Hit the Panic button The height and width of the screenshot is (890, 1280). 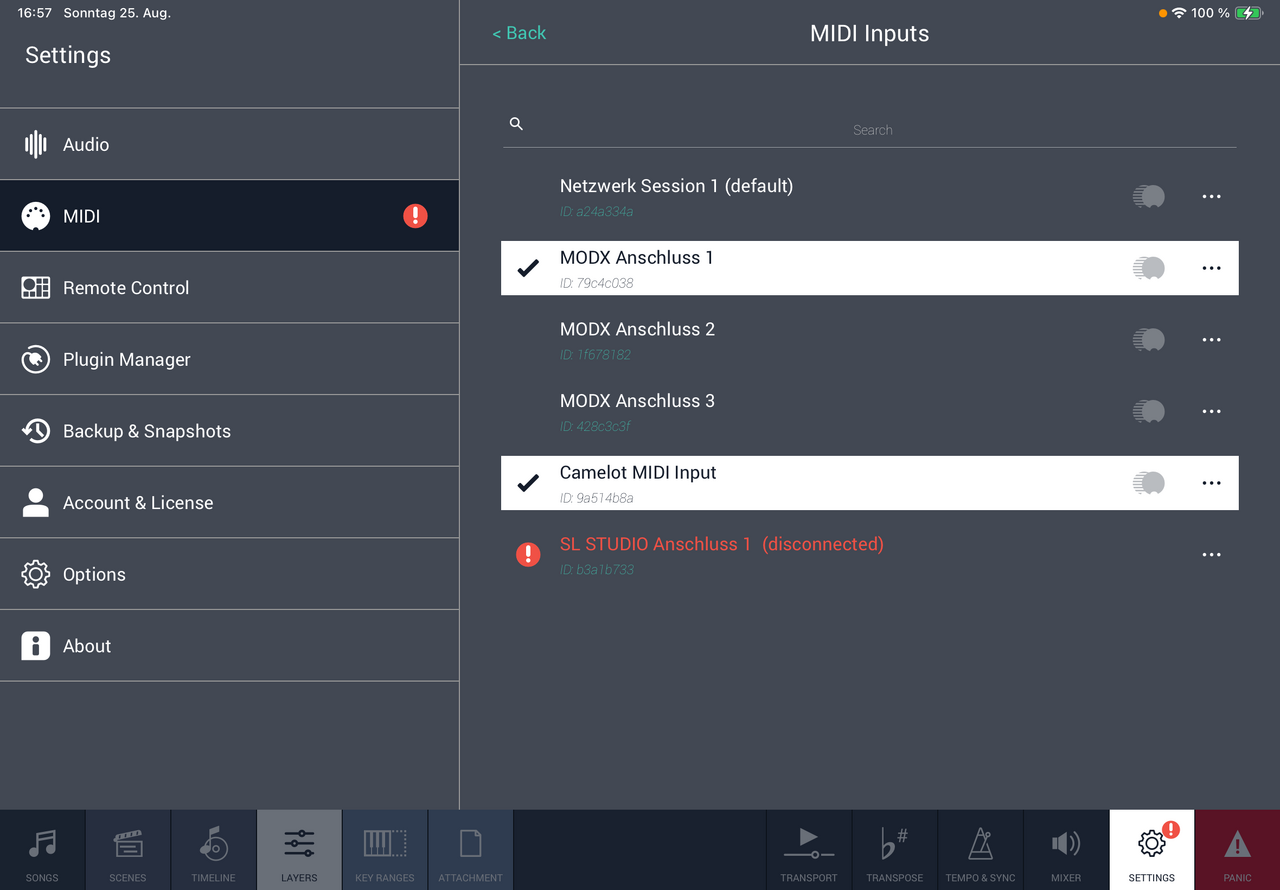[x=1237, y=850]
